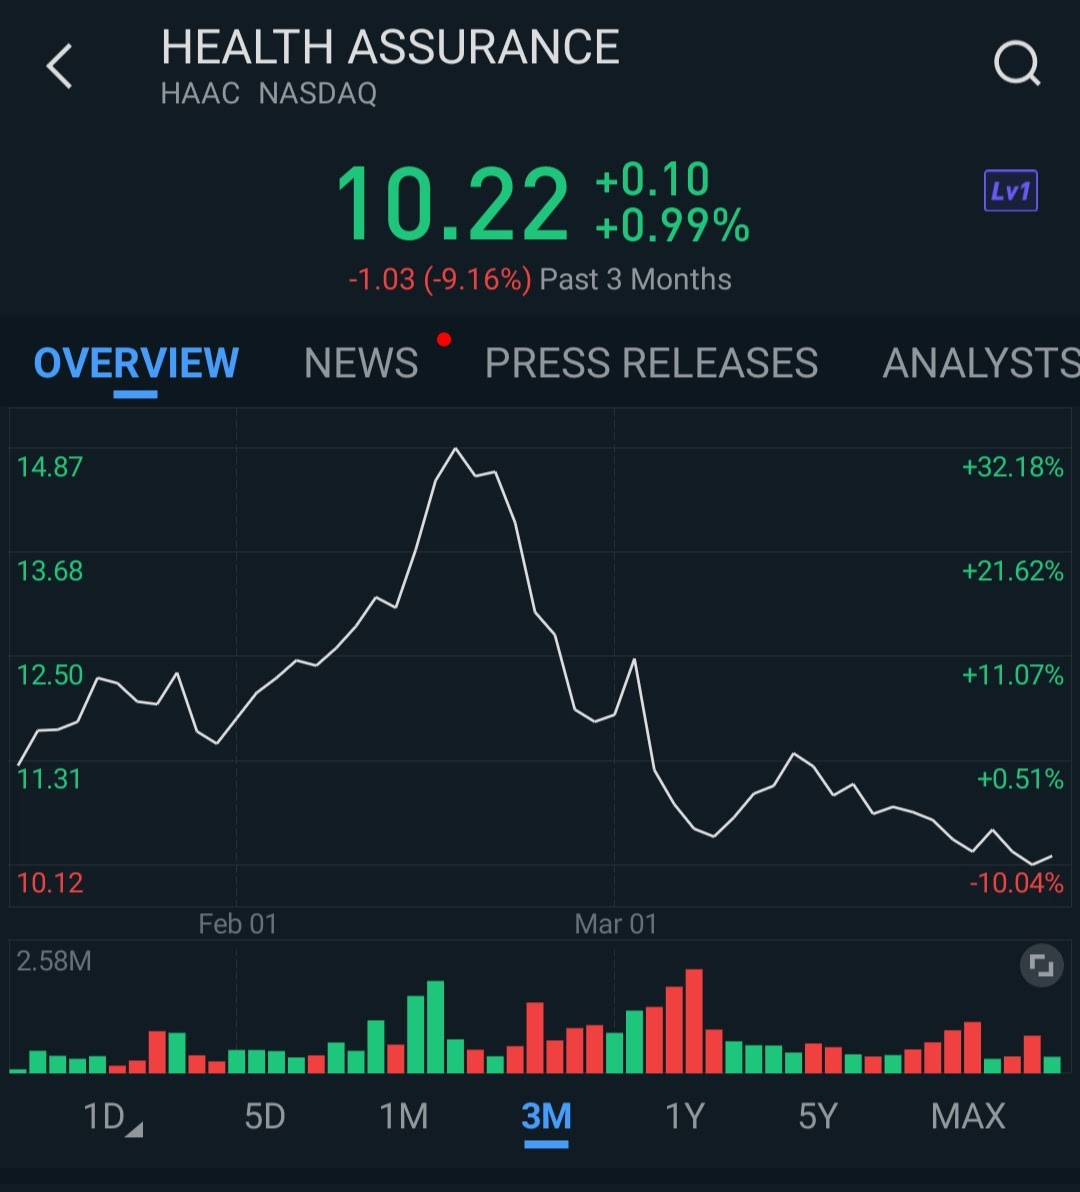
Task: Select the 5Y time range
Action: [818, 1117]
